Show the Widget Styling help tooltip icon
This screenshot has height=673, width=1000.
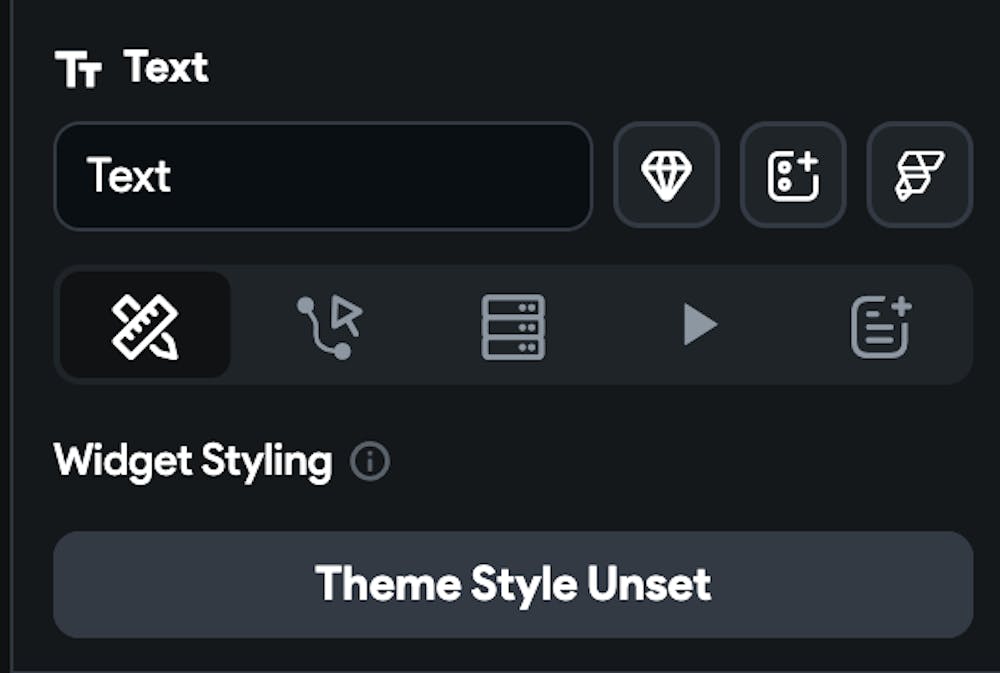pyautogui.click(x=370, y=462)
